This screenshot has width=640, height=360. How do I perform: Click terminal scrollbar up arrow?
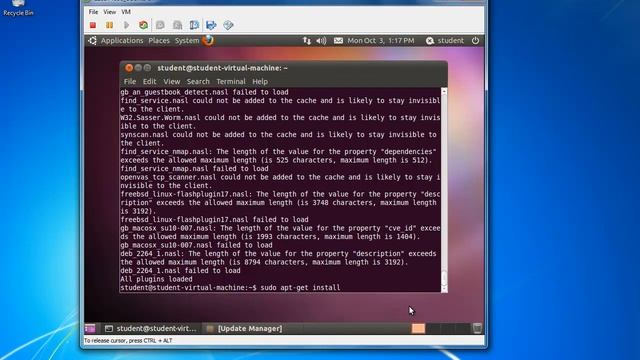coord(444,91)
